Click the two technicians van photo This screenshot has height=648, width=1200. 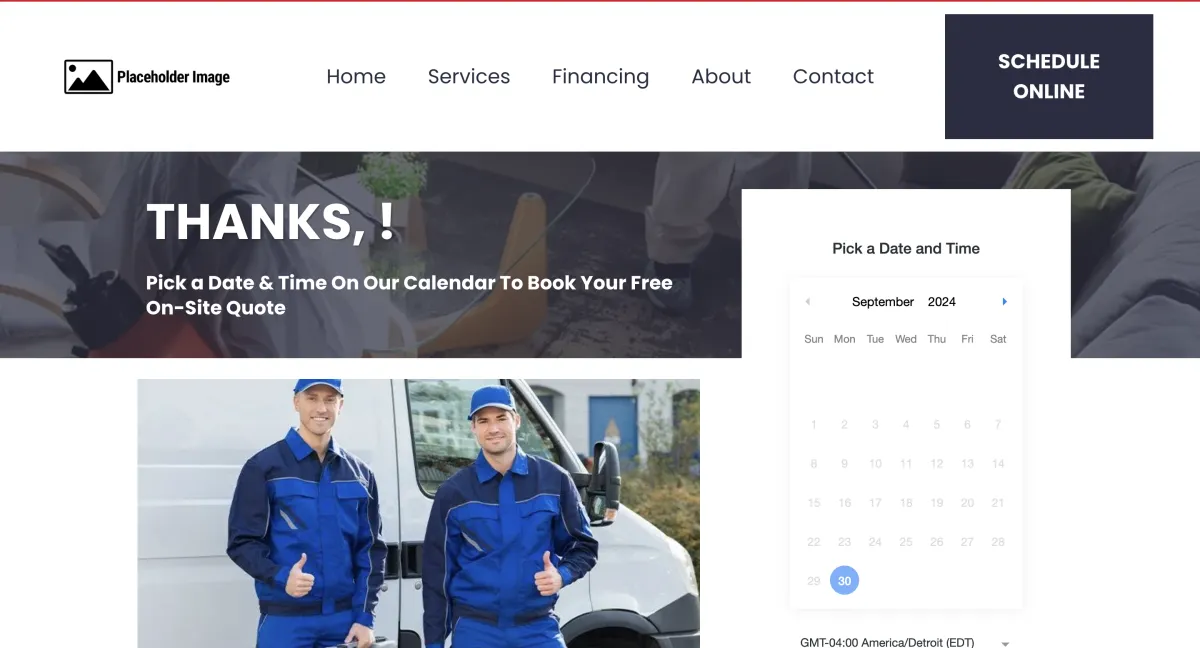[x=419, y=513]
